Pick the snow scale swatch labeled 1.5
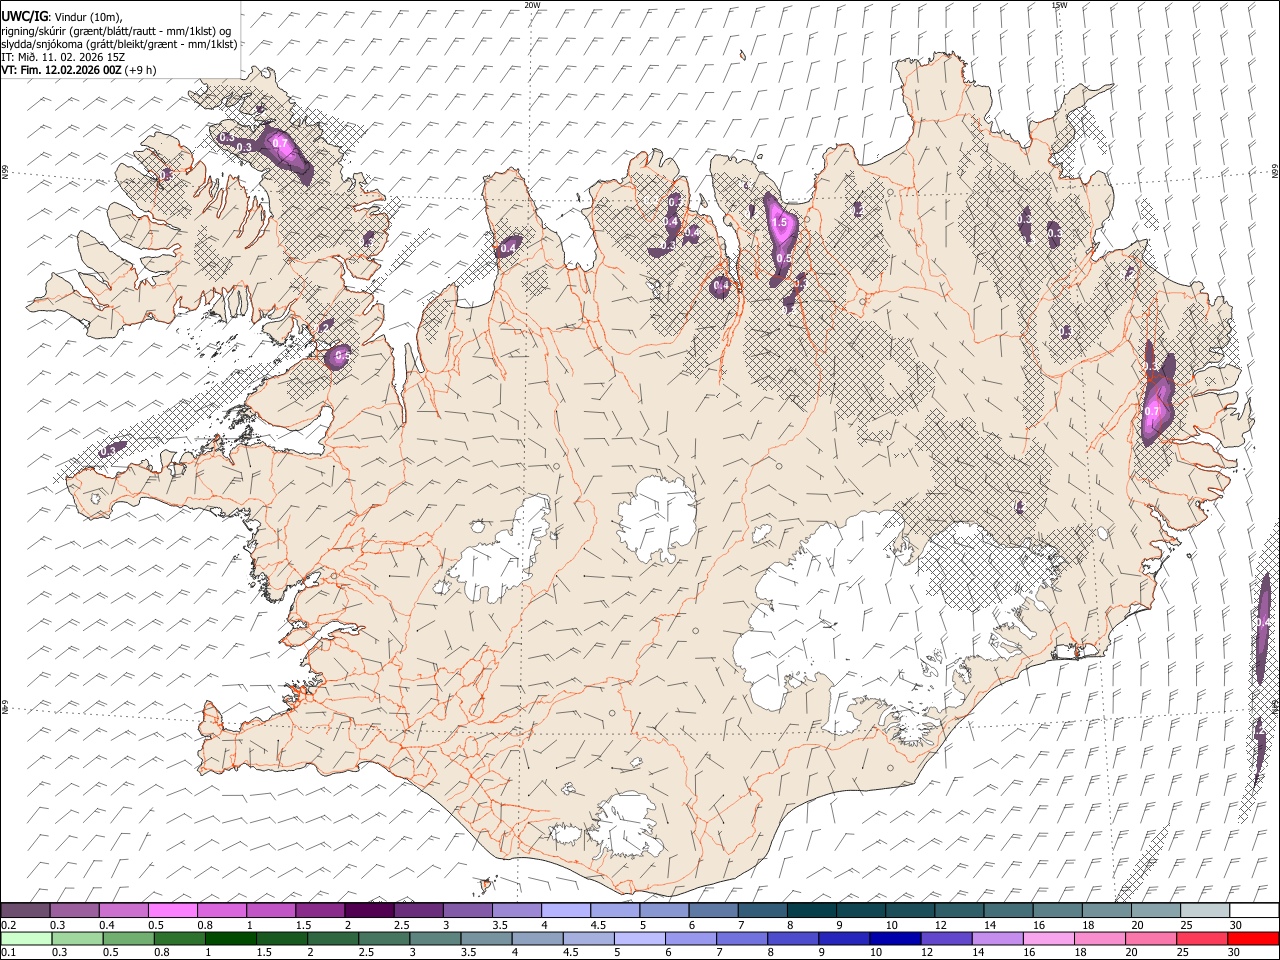 pos(320,911)
